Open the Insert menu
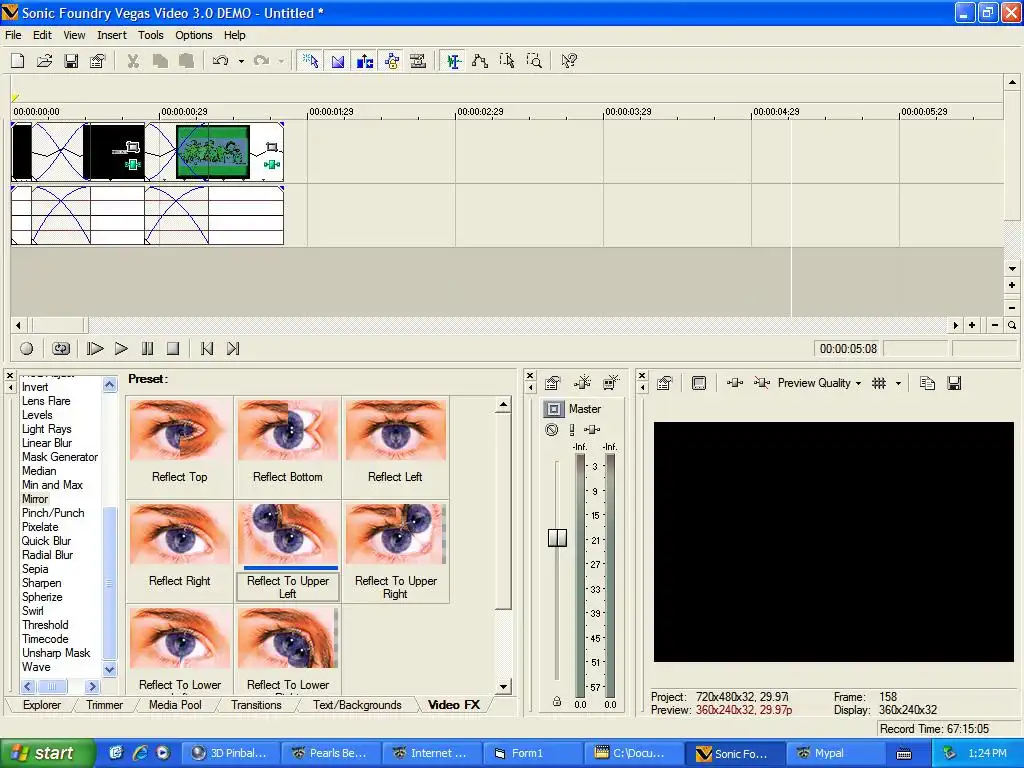 point(112,35)
